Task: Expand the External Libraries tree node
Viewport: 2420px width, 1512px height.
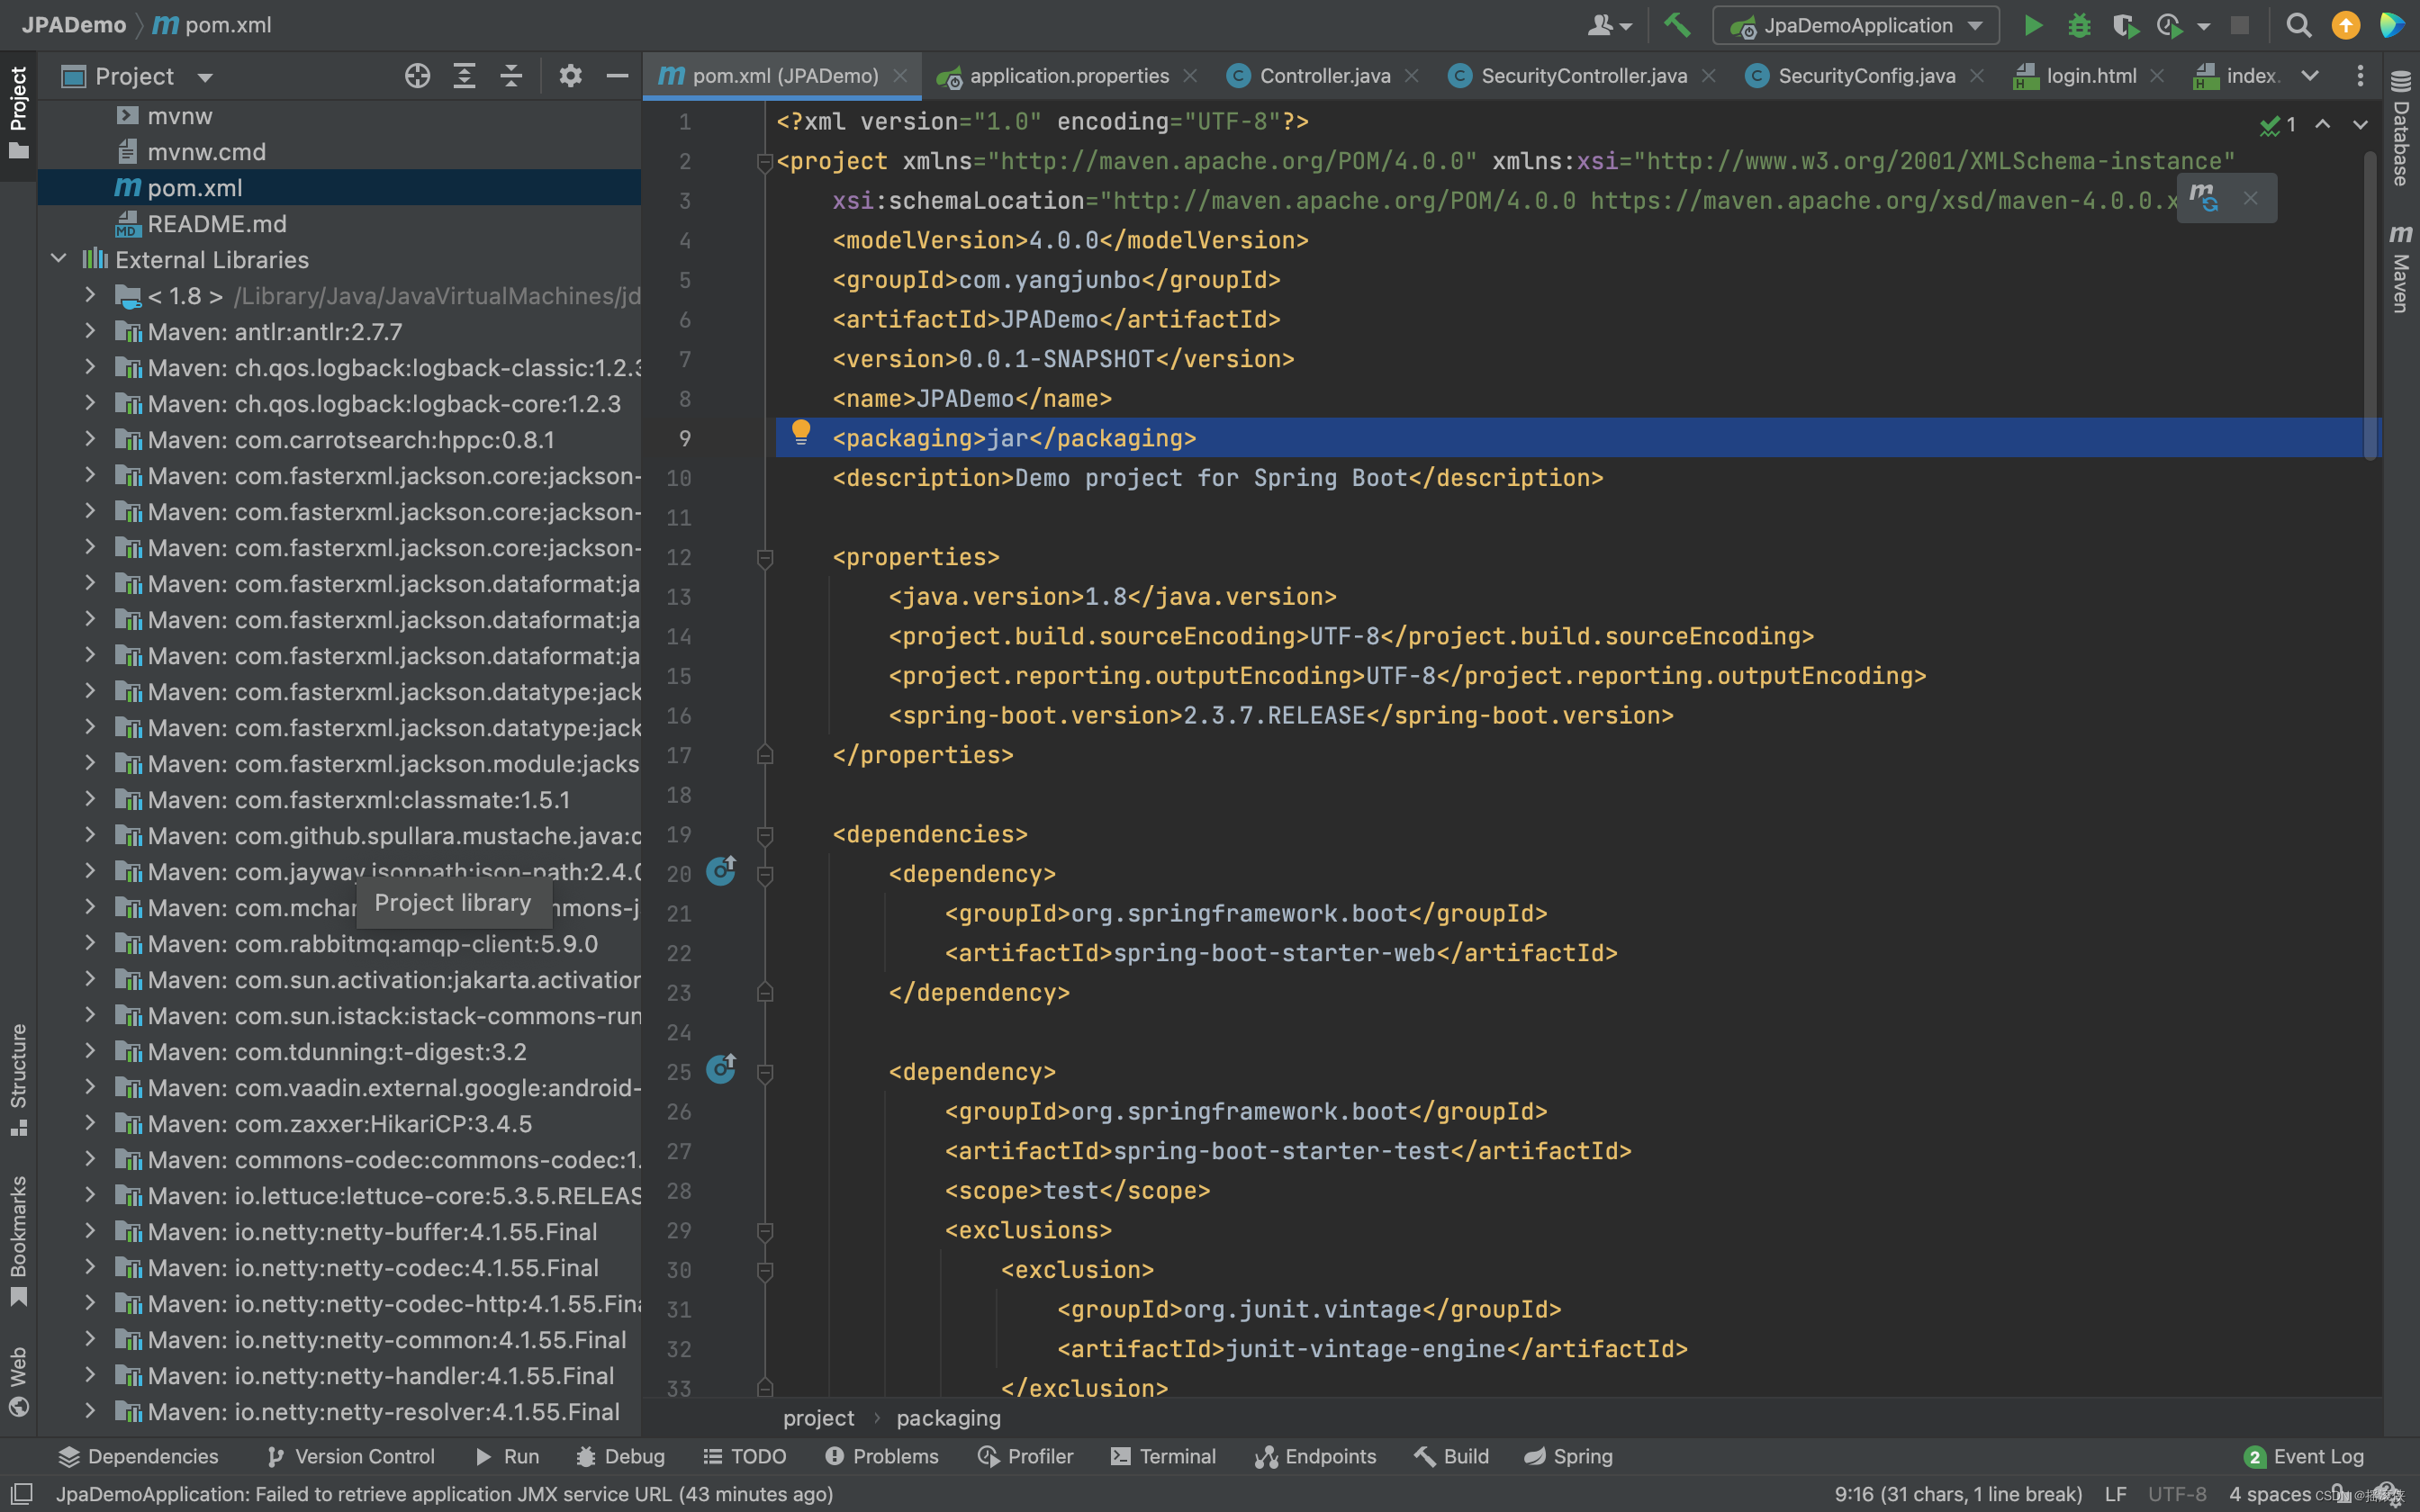Action: pos(59,257)
